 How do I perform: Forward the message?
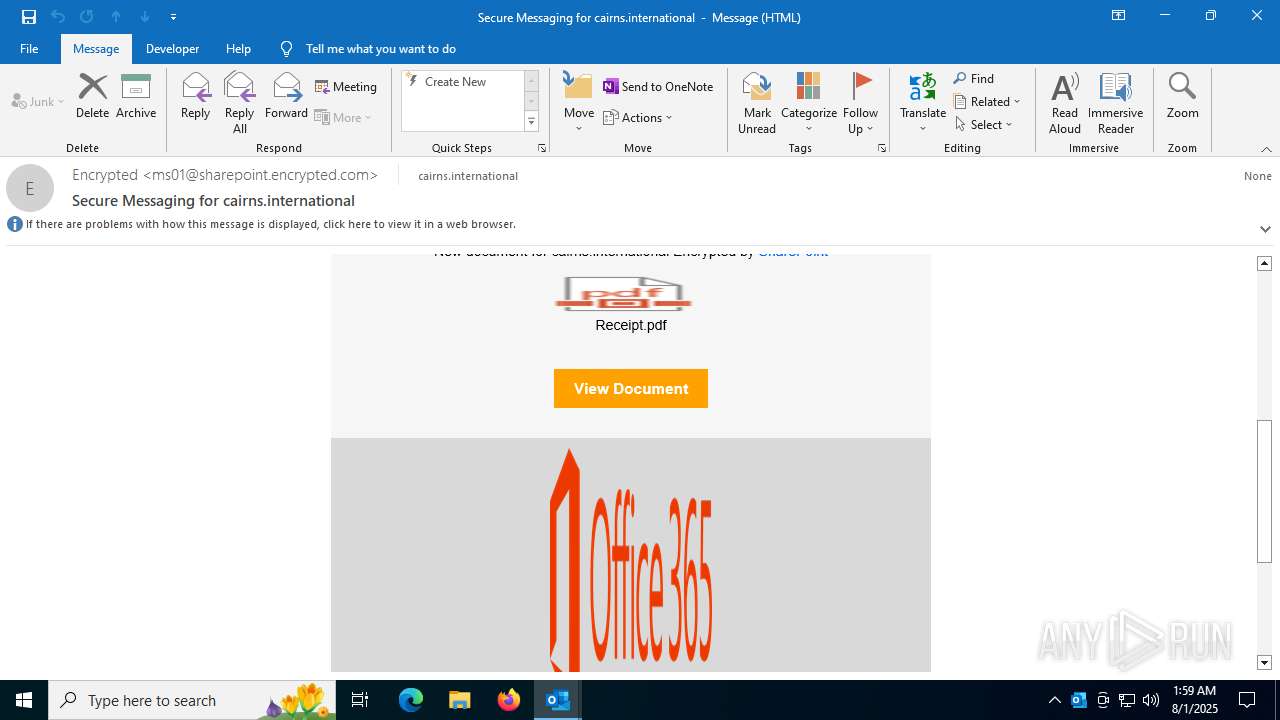[286, 96]
